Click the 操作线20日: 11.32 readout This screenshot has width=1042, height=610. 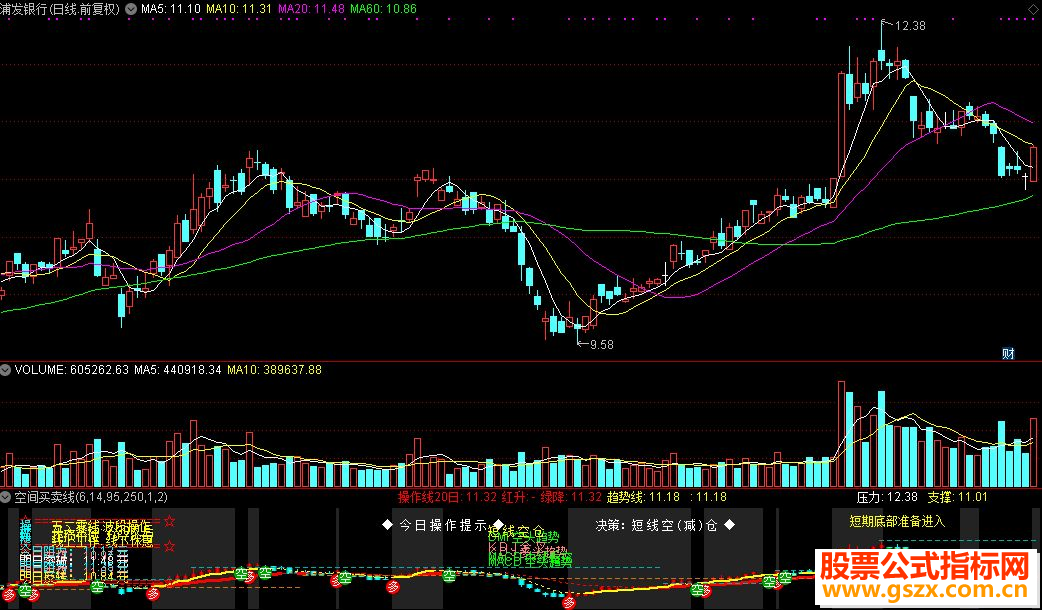(447, 496)
